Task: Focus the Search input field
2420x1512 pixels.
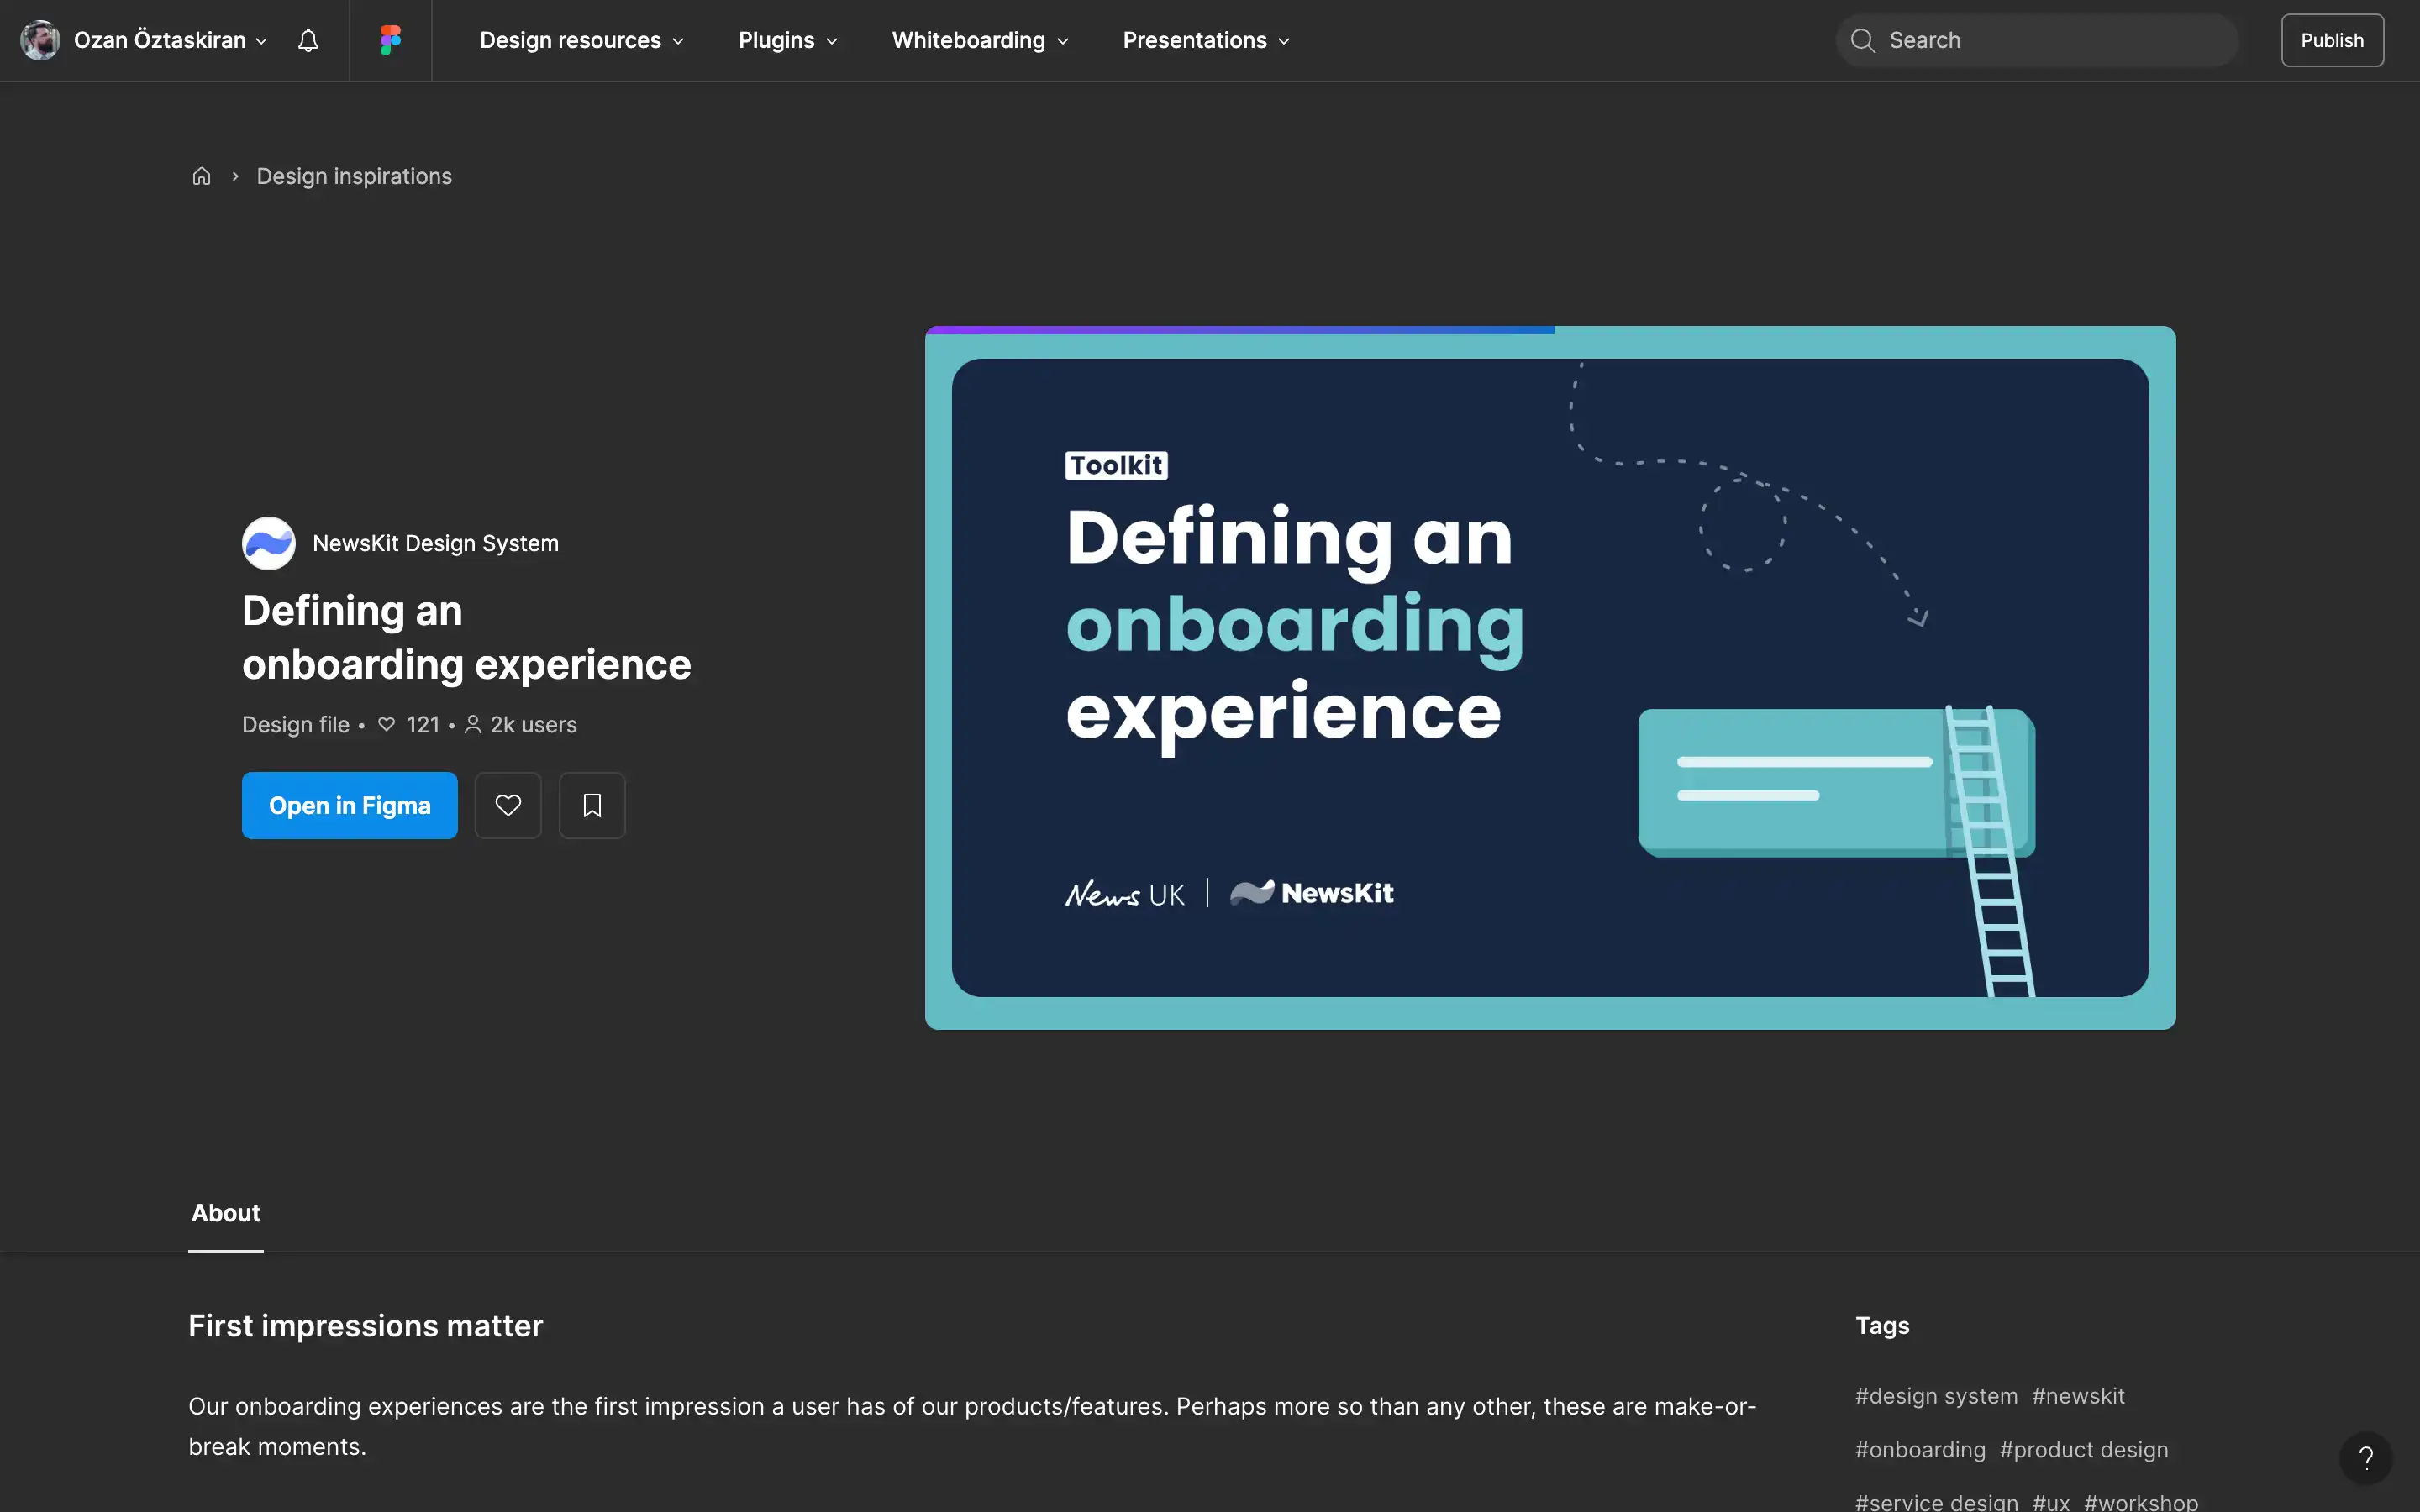Action: pyautogui.click(x=2036, y=40)
